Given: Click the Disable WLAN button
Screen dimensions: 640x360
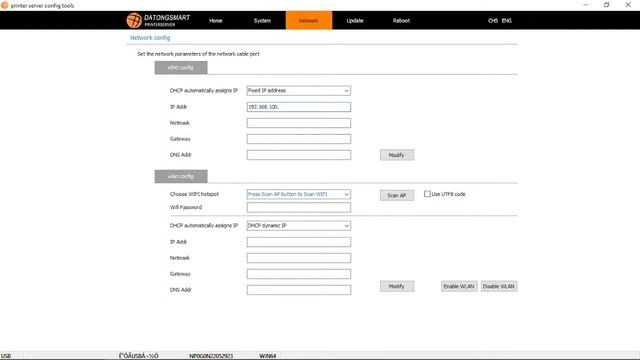Looking at the screenshot, I should point(499,286).
